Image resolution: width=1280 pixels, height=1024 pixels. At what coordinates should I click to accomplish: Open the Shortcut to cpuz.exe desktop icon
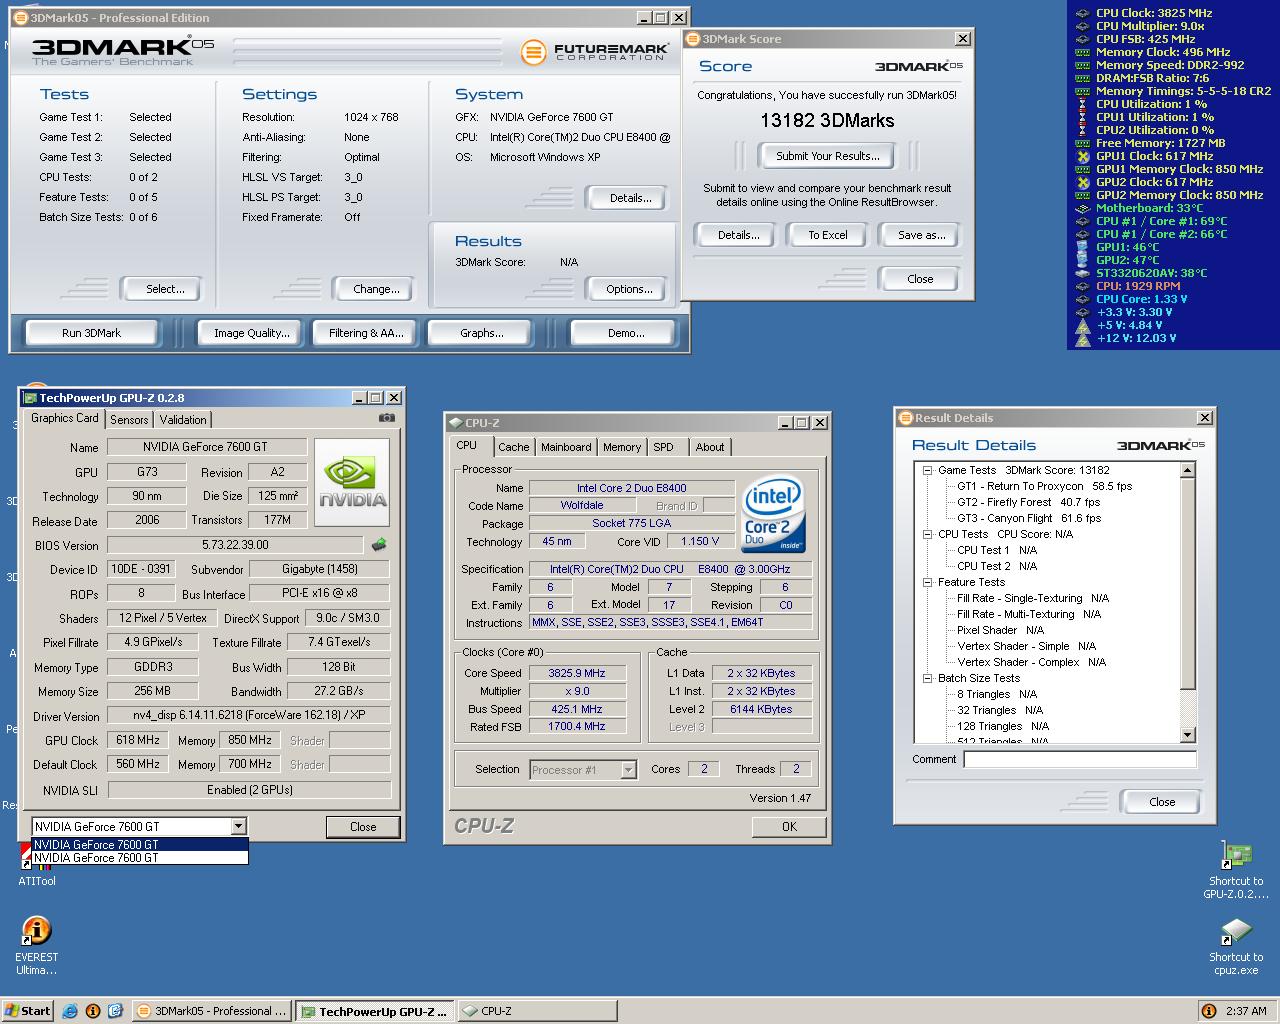tap(1236, 946)
